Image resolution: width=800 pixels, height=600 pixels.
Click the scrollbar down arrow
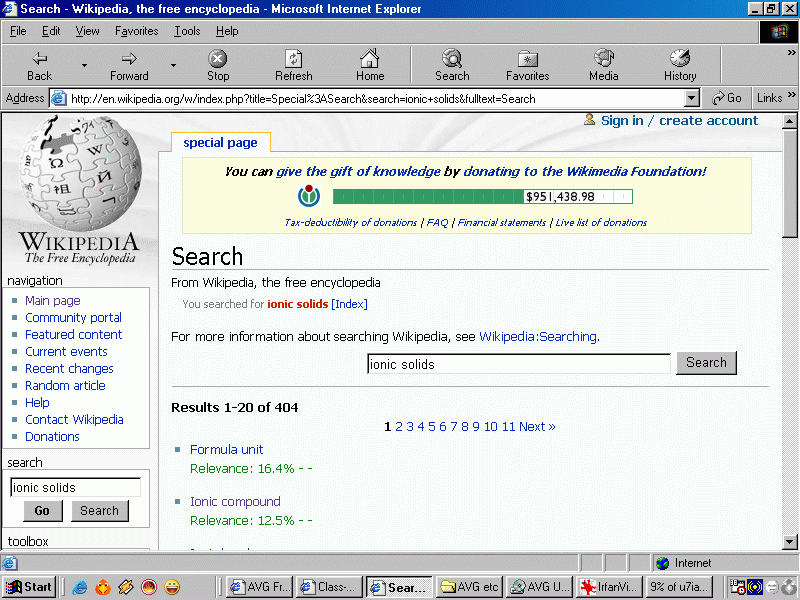coord(789,542)
